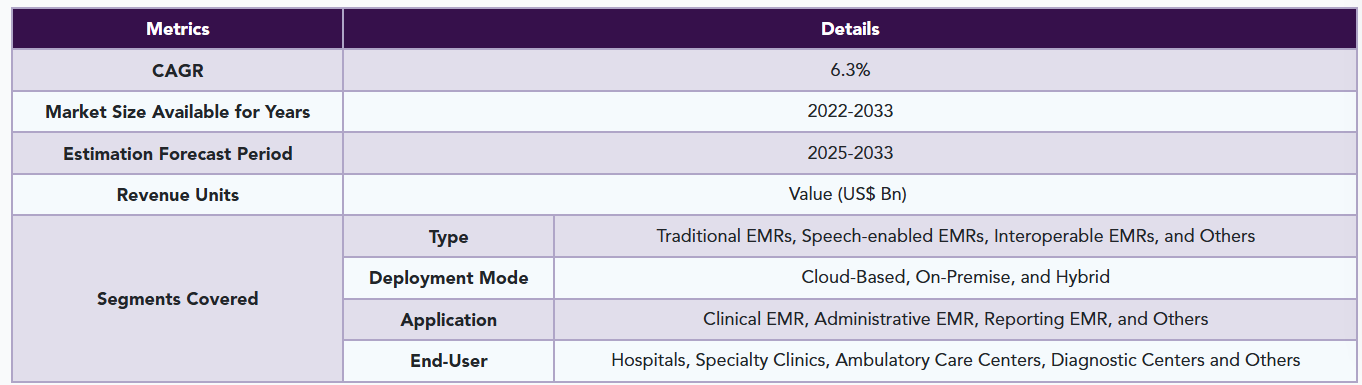Viewport: 1362px width, 385px height.
Task: Select the End-User segment label
Action: (449, 361)
